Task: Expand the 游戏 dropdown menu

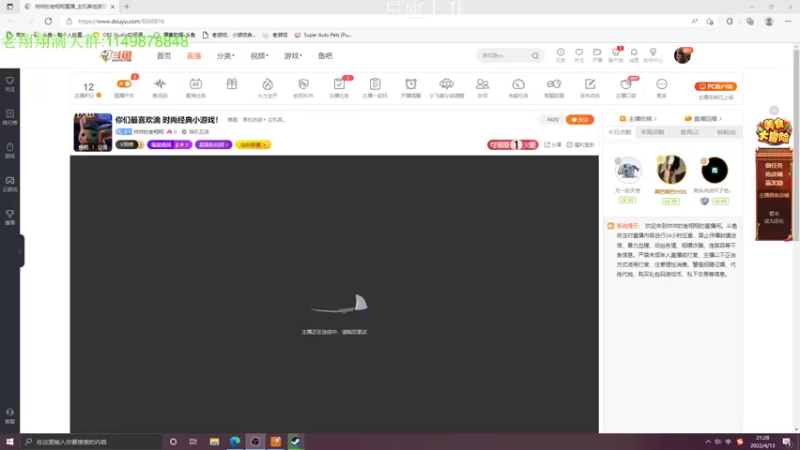Action: point(293,56)
